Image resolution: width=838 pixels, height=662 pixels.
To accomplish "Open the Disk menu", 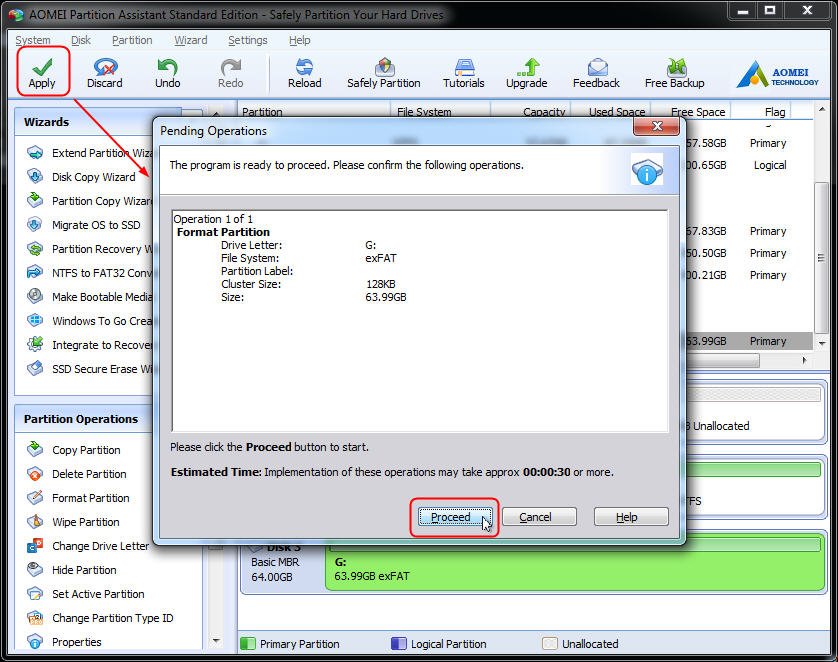I will pyautogui.click(x=81, y=40).
